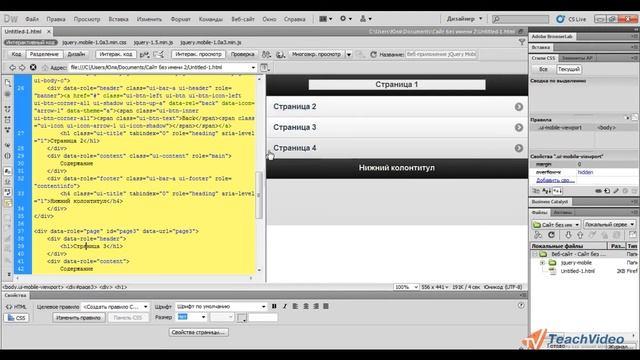Open the Вставка menu
Viewport: 640px width, 360px height.
coord(118,19)
